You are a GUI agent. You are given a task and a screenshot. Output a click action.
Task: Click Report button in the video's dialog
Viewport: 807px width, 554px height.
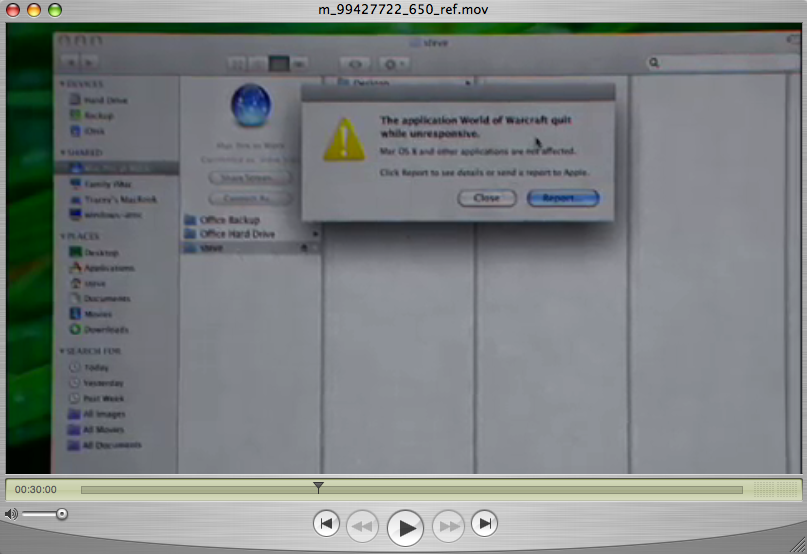[x=563, y=198]
